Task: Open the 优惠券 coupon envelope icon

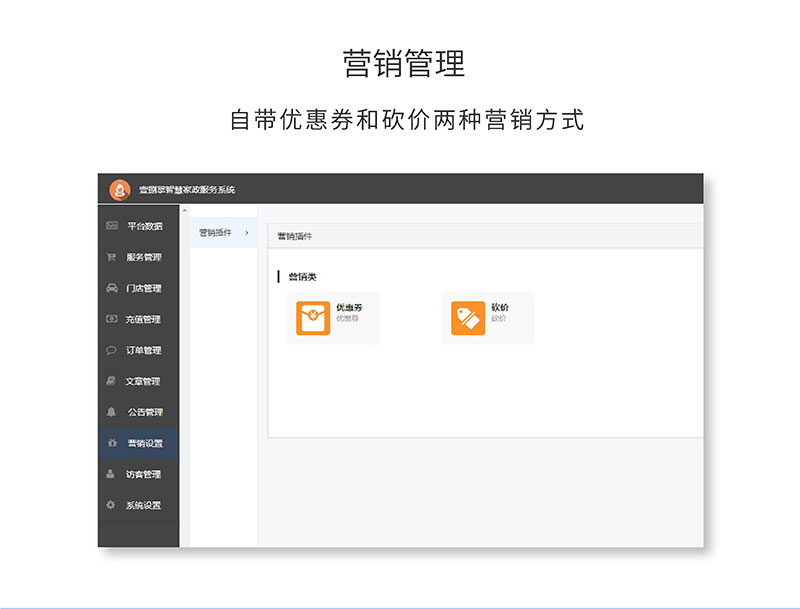Action: point(313,318)
